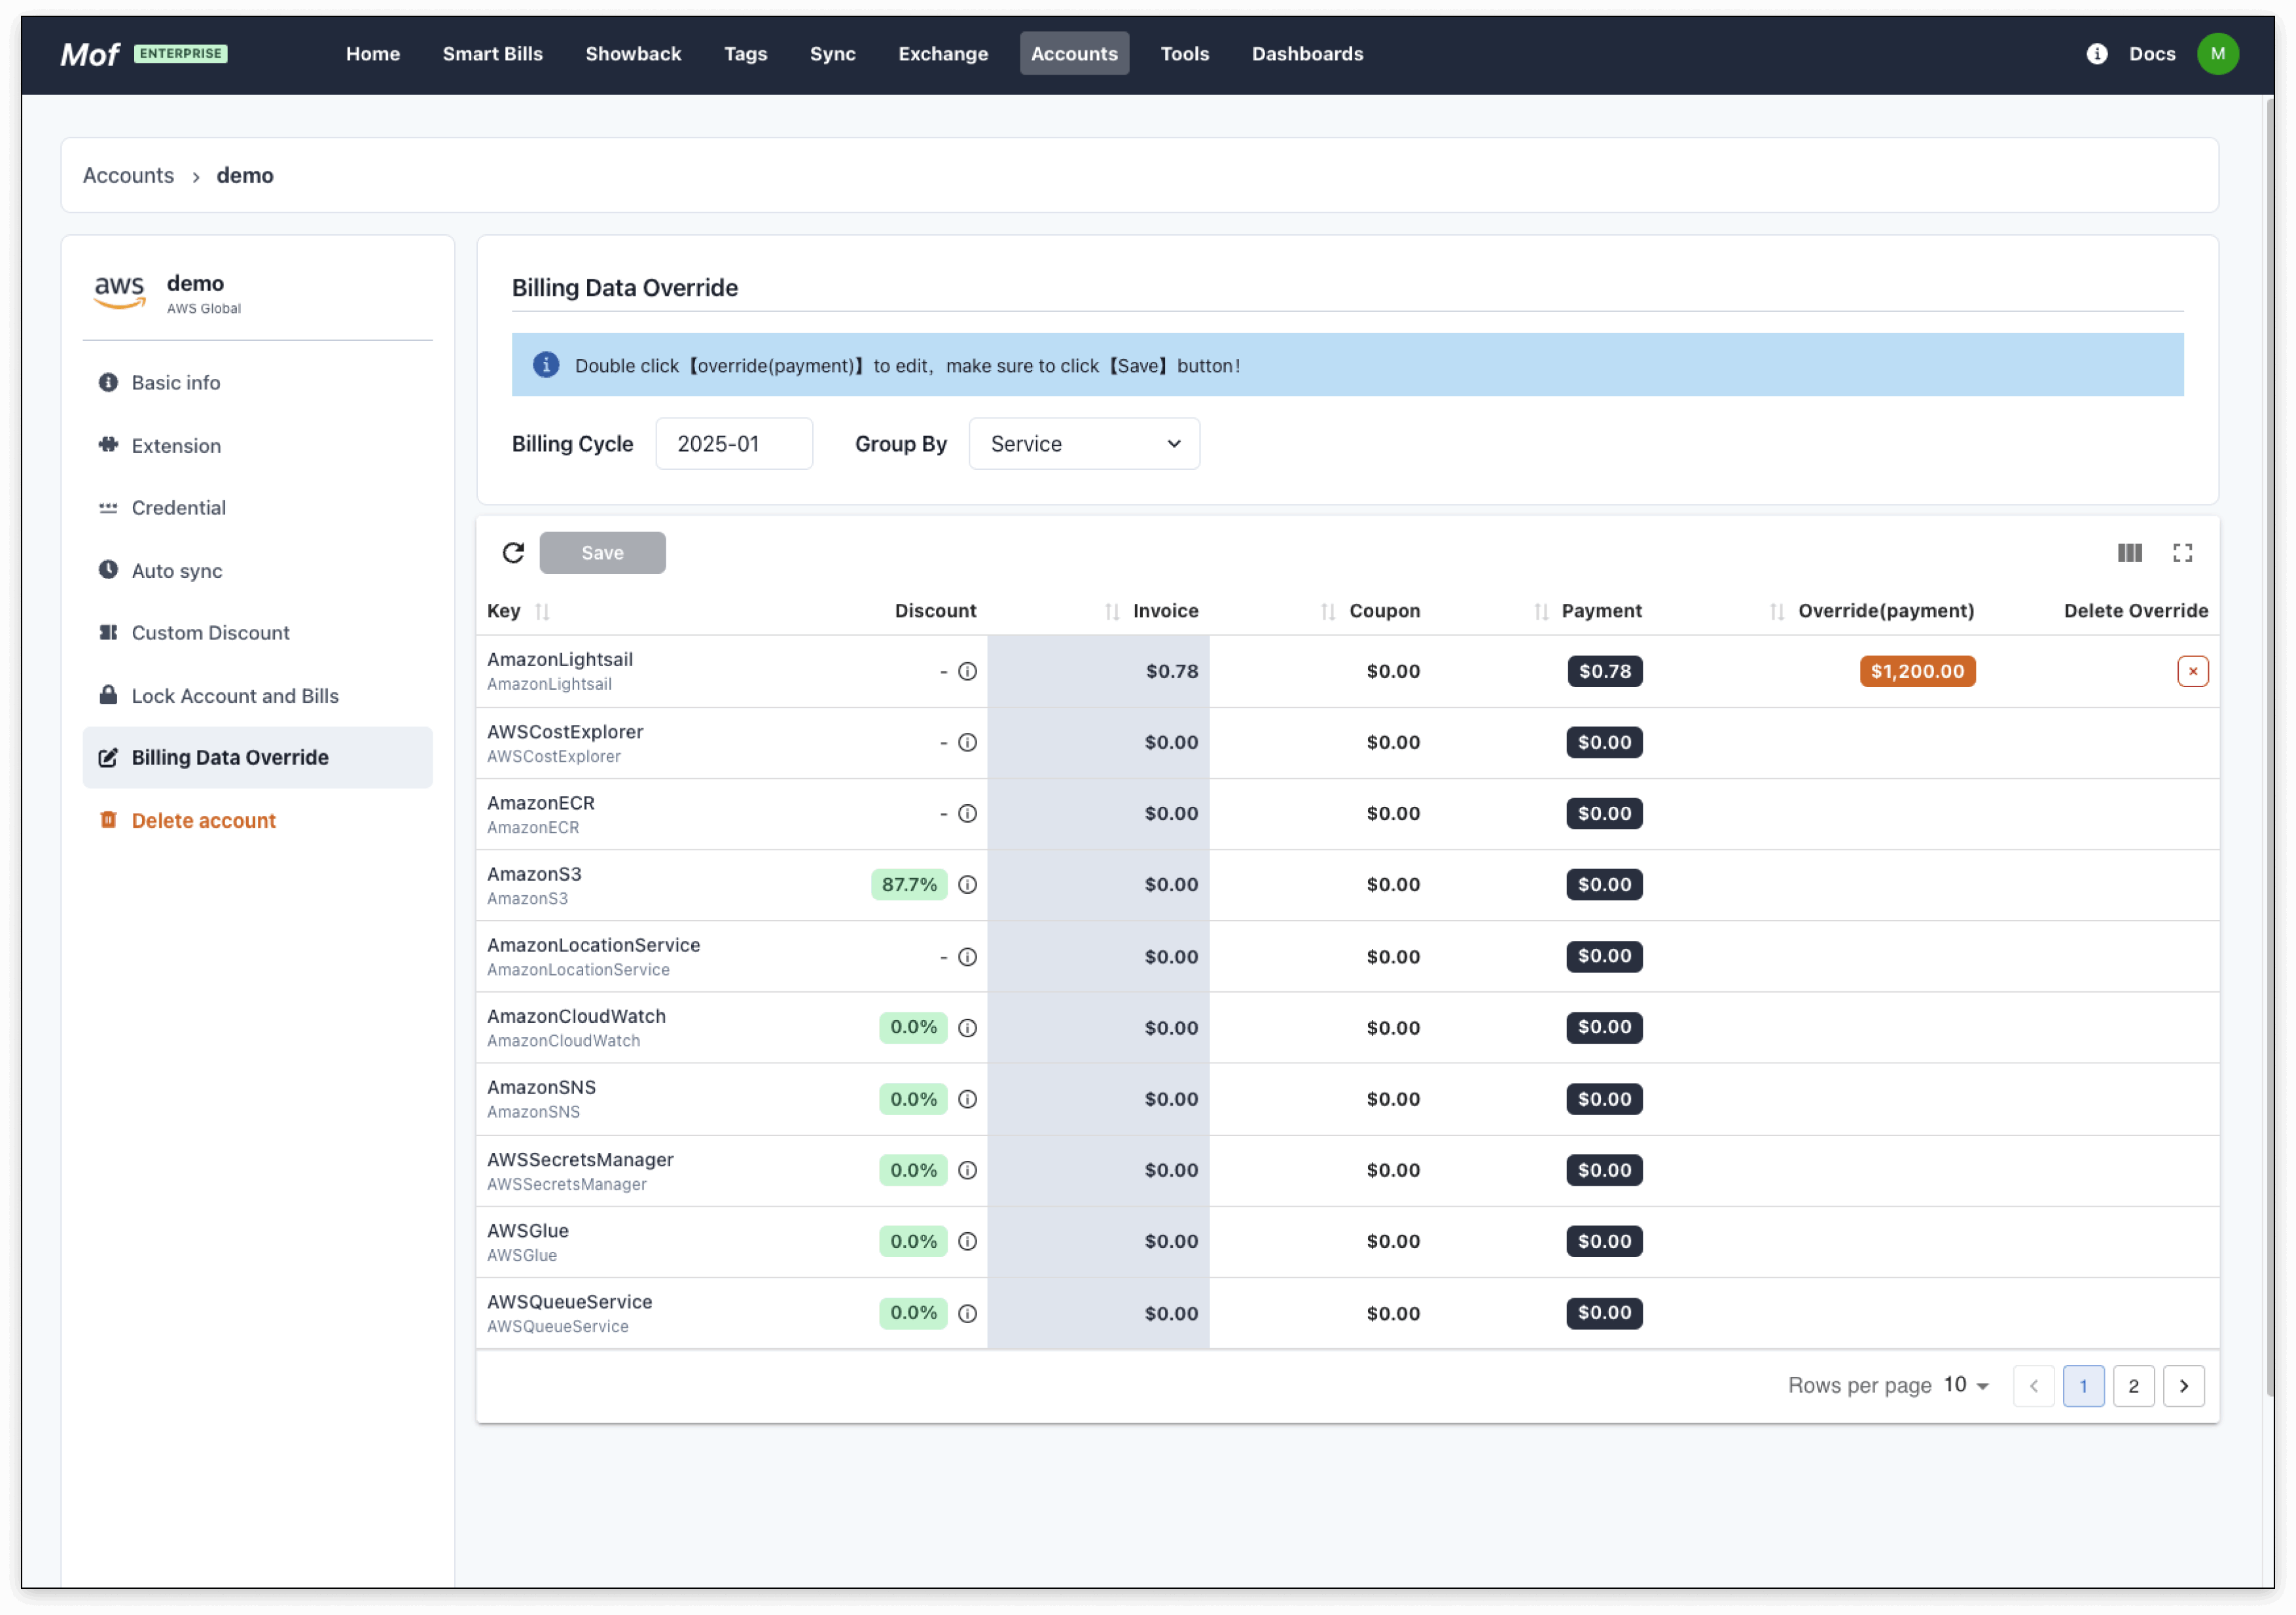Open Extension settings in sidebar
Screen dimensions: 2296x1615
point(258,445)
